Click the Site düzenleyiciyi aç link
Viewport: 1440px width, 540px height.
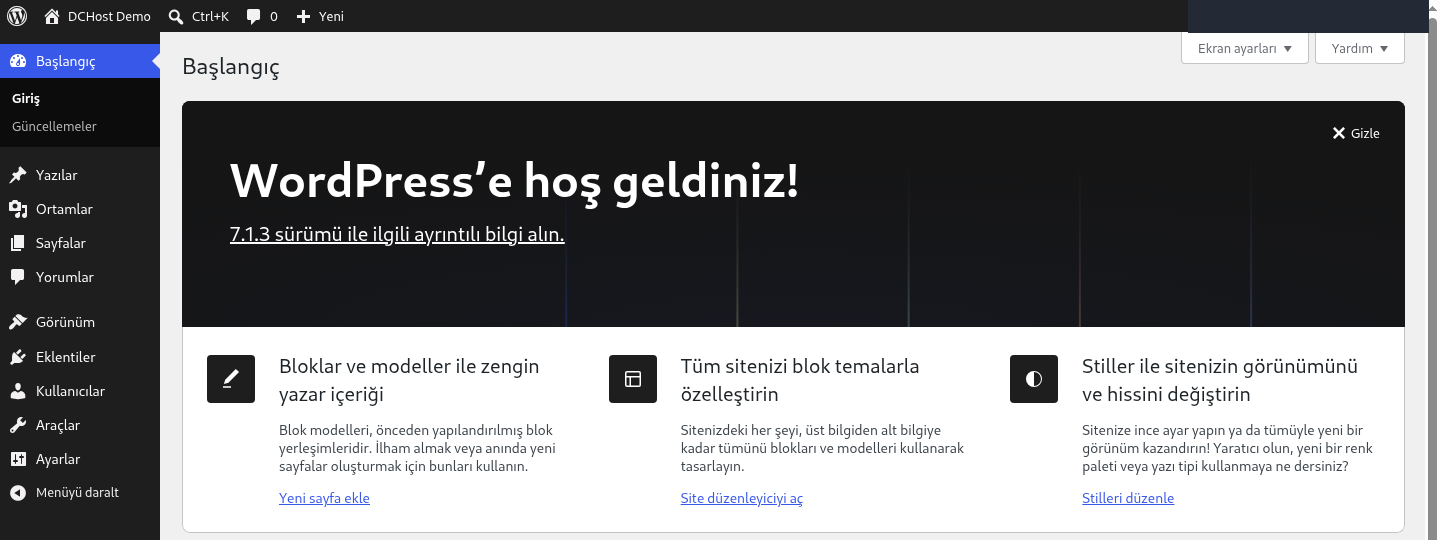[741, 498]
